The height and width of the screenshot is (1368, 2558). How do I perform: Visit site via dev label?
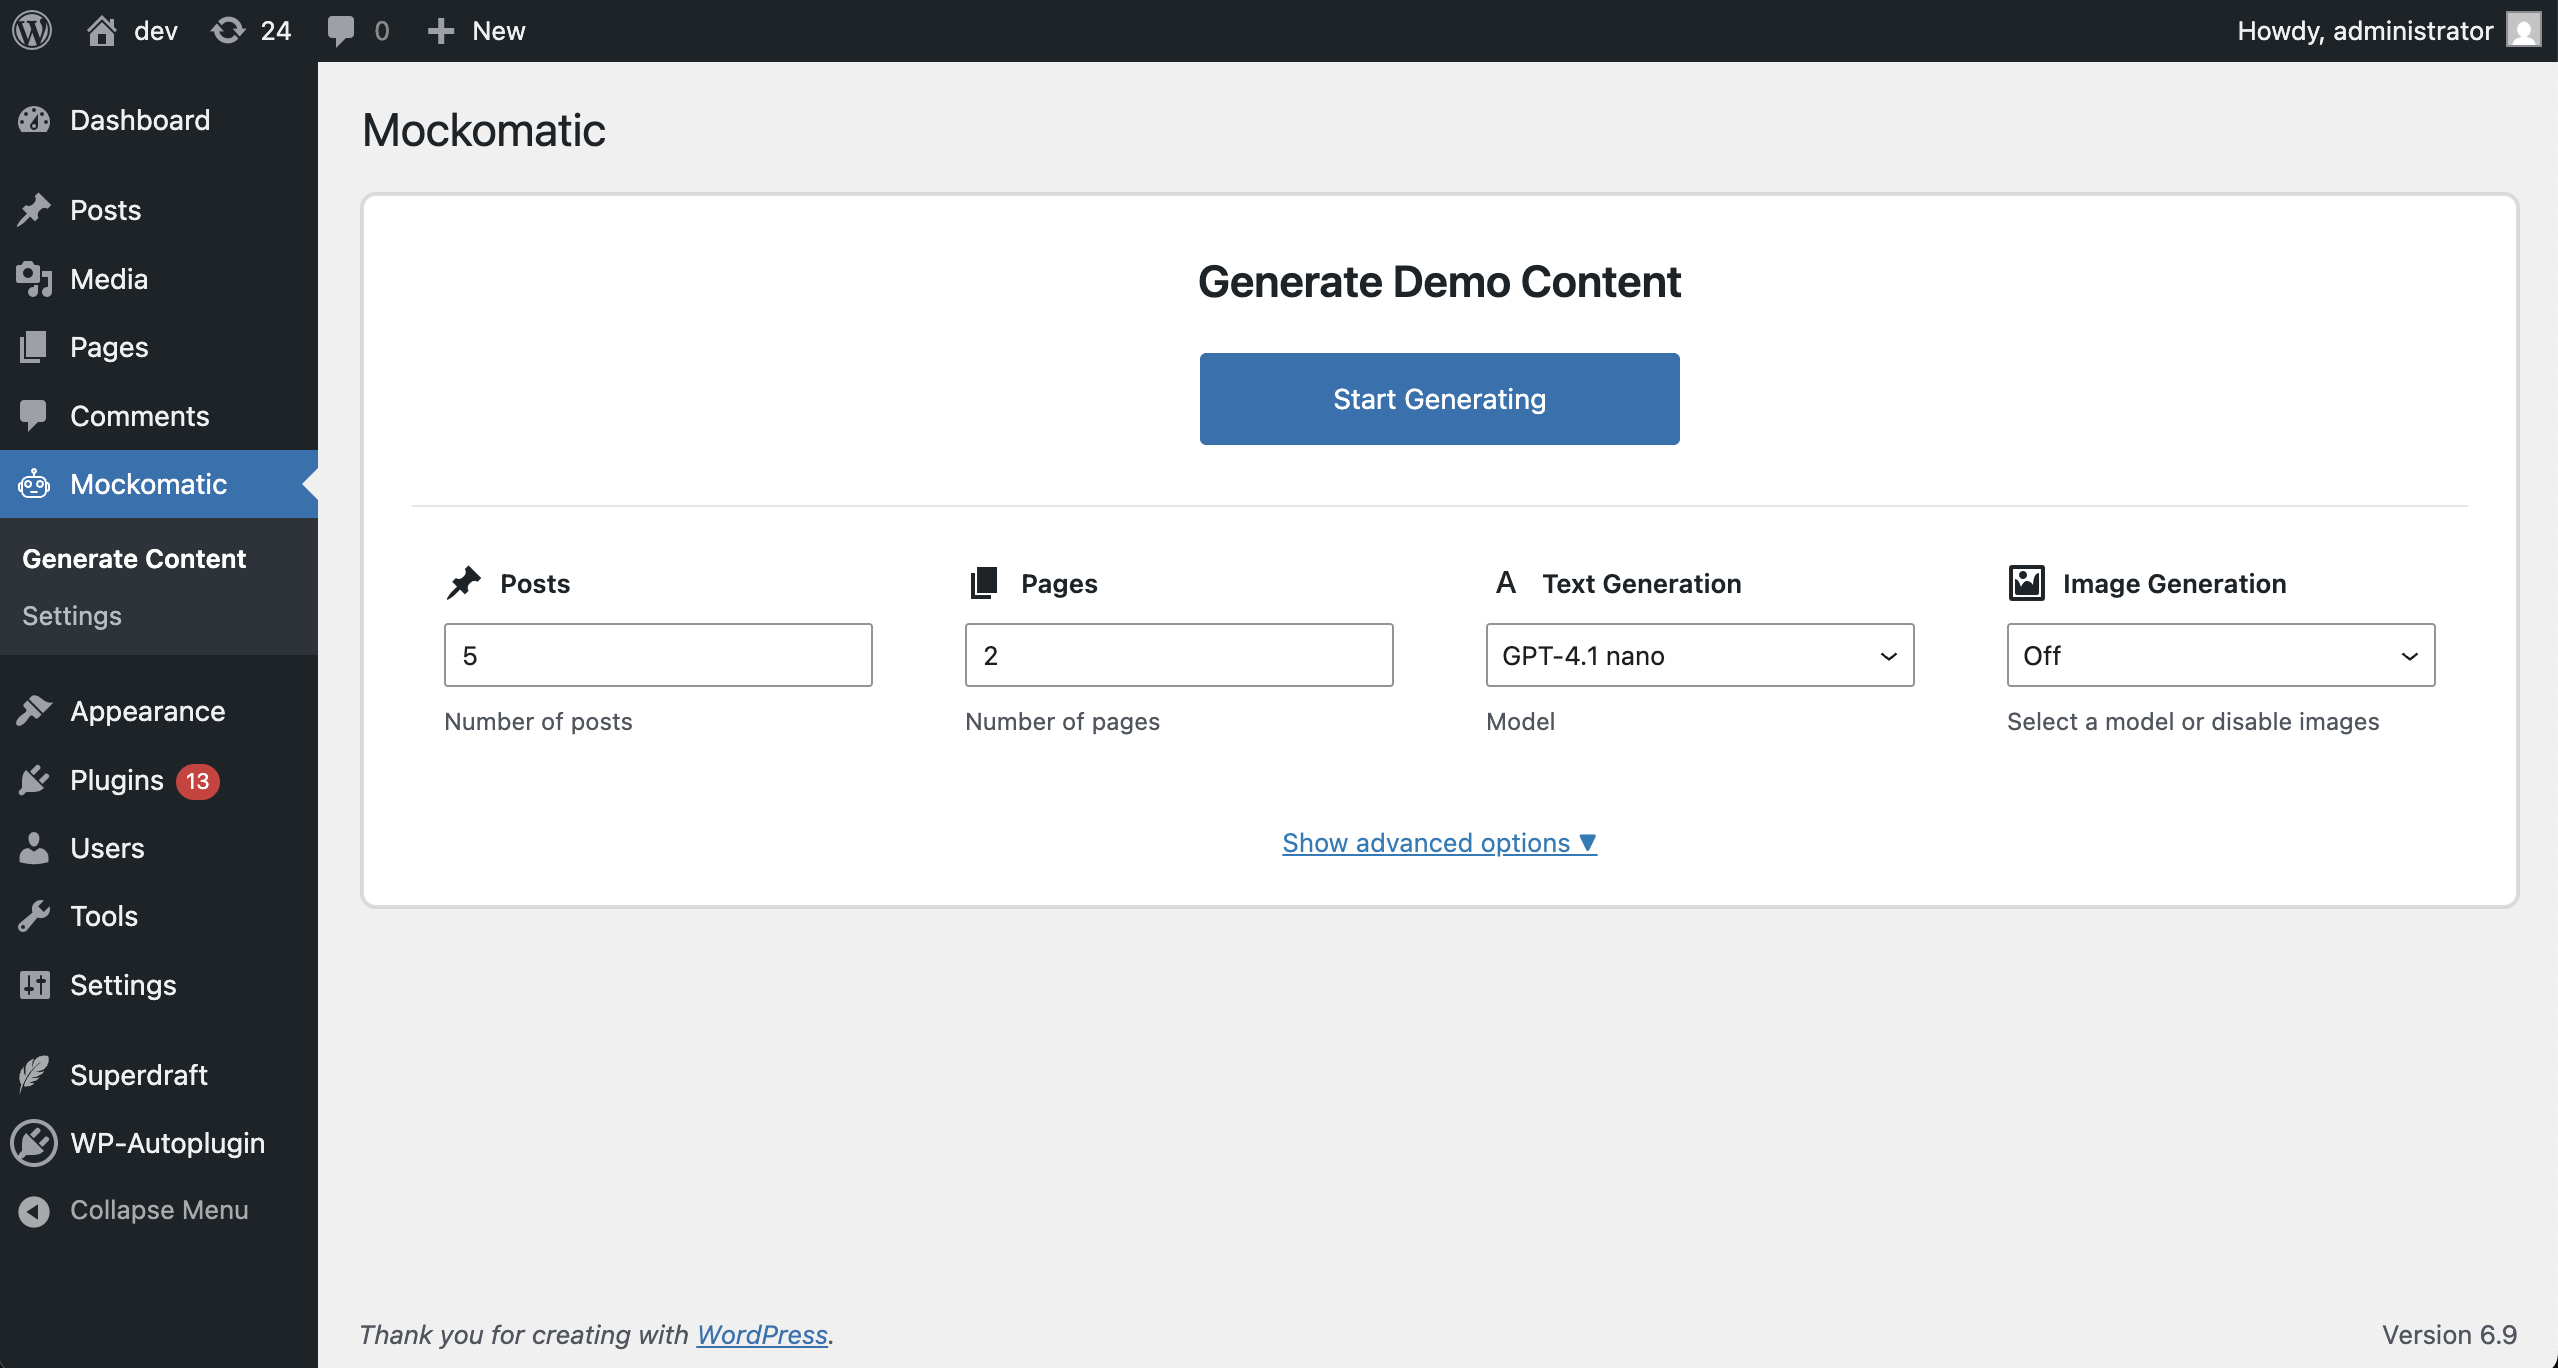pos(156,31)
